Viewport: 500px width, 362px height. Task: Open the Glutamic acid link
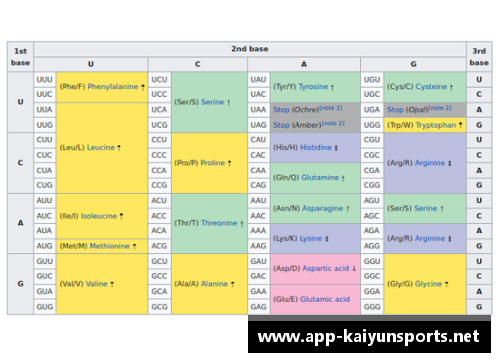coord(325,299)
